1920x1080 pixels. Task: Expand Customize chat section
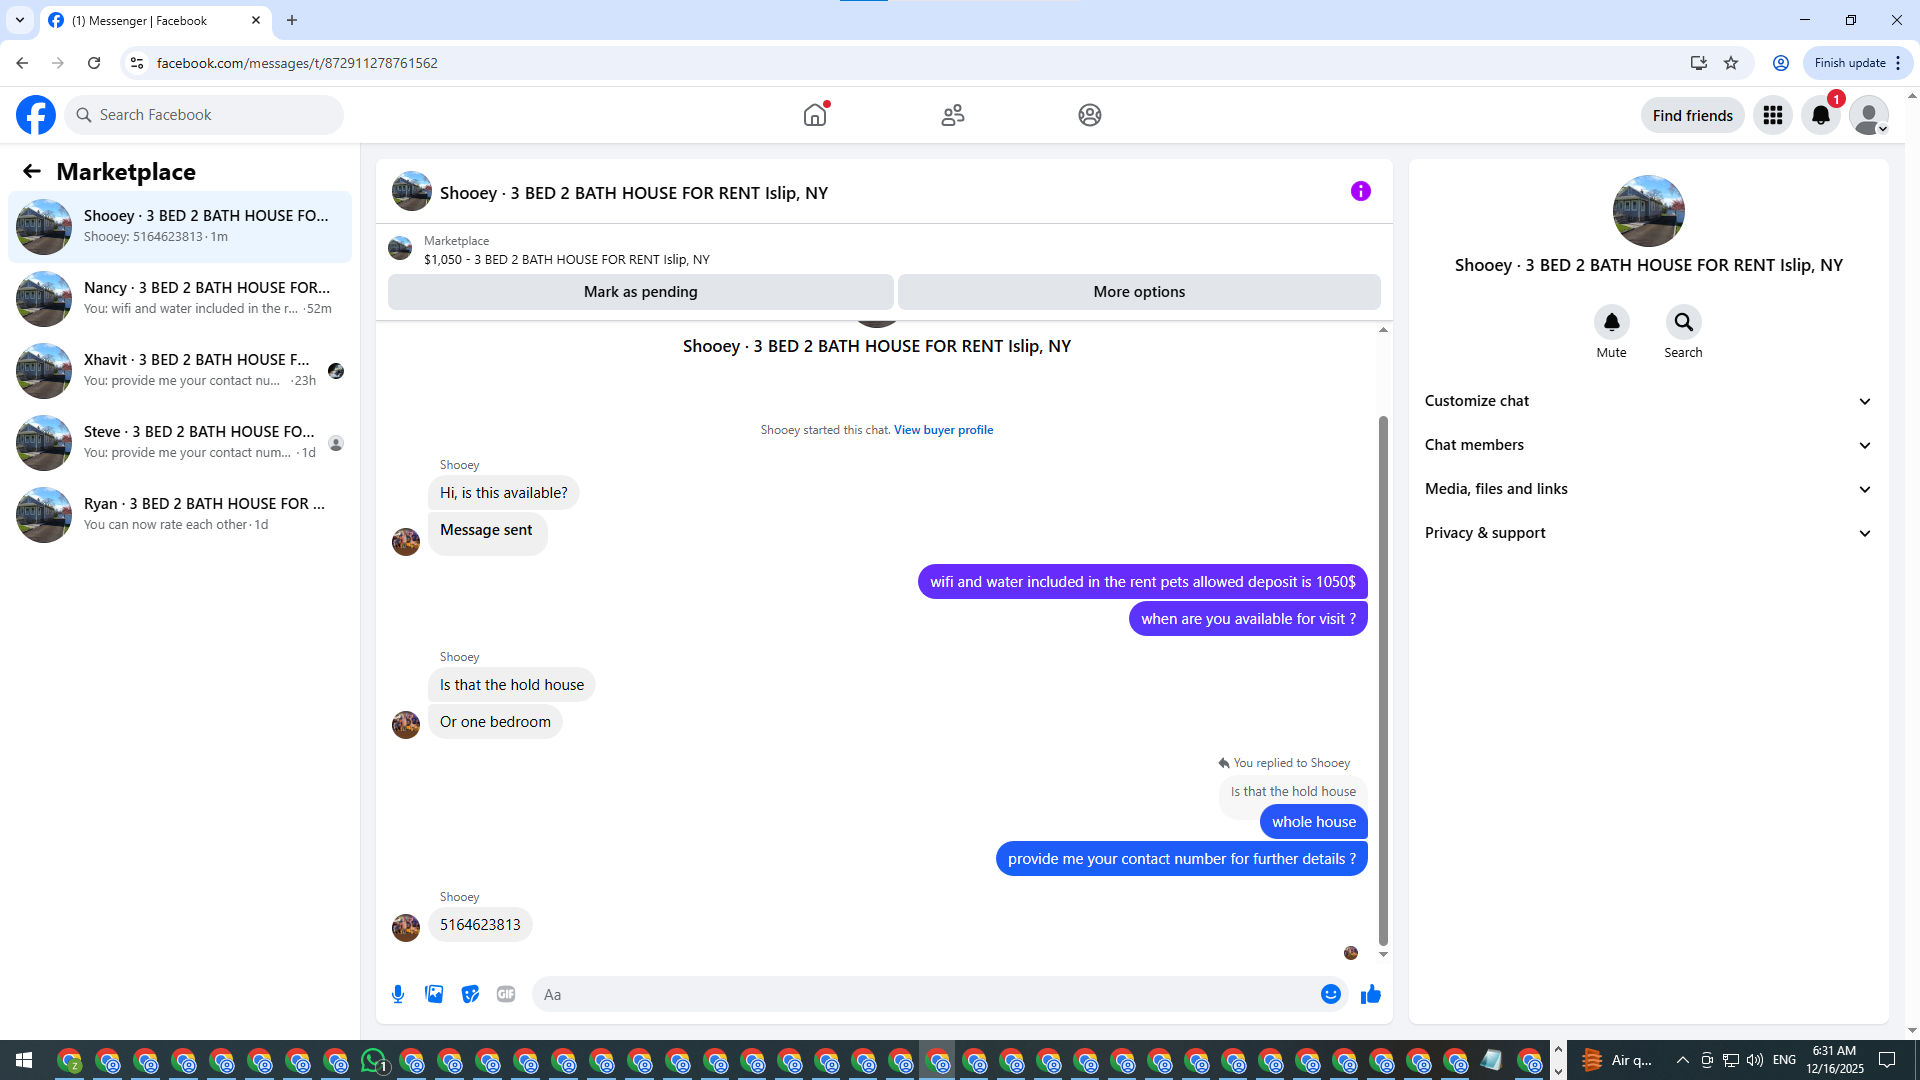(1648, 401)
